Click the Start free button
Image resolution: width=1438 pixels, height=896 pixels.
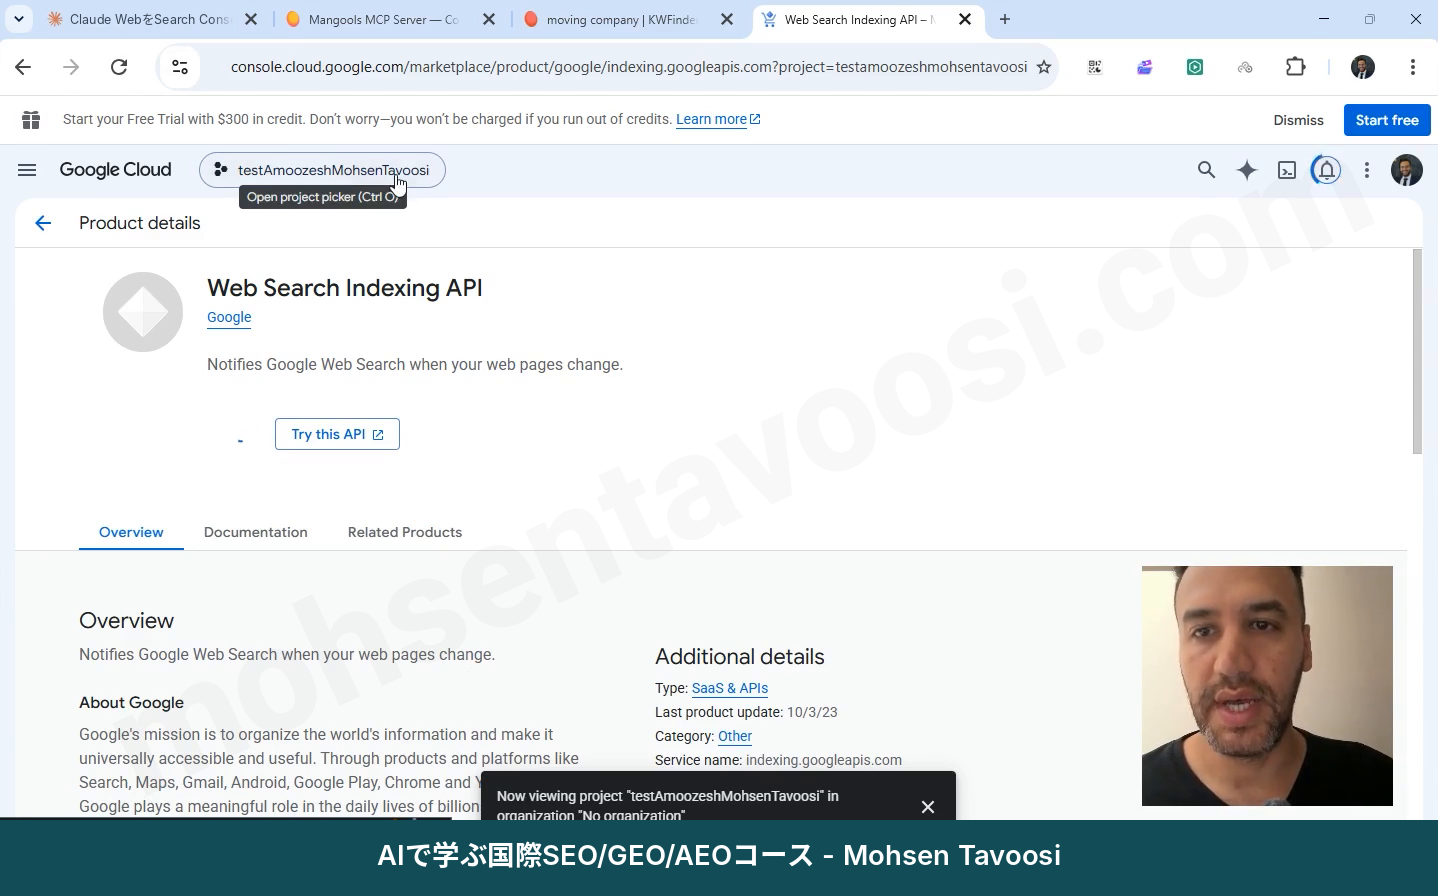(1387, 120)
